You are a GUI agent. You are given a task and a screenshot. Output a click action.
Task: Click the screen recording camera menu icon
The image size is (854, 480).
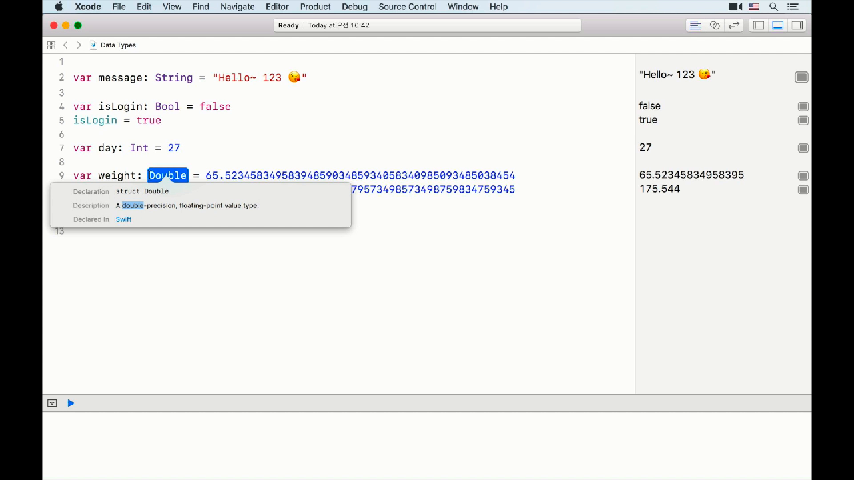click(735, 7)
